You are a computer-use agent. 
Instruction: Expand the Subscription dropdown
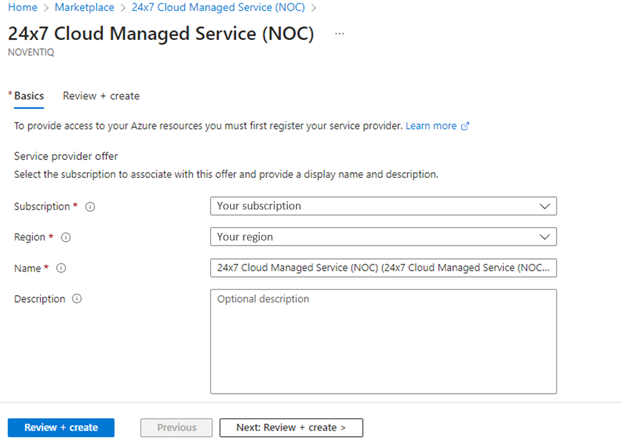click(x=383, y=206)
